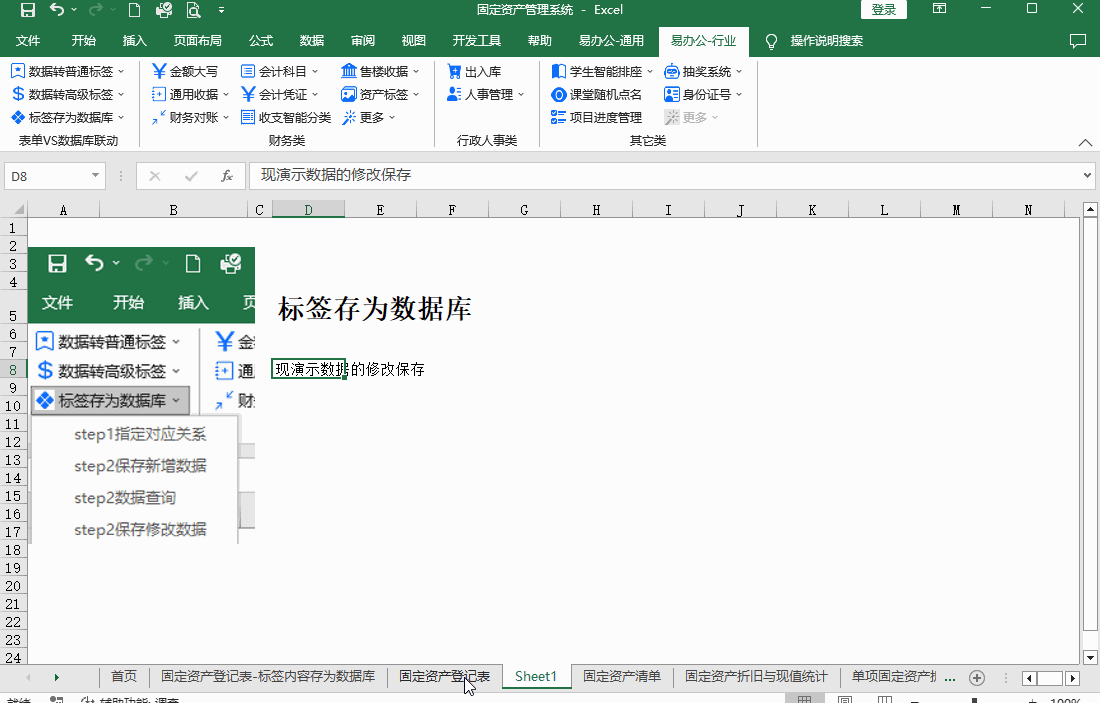Click horizontal scrollbar right arrow
This screenshot has width=1100, height=703.
[x=1073, y=678]
